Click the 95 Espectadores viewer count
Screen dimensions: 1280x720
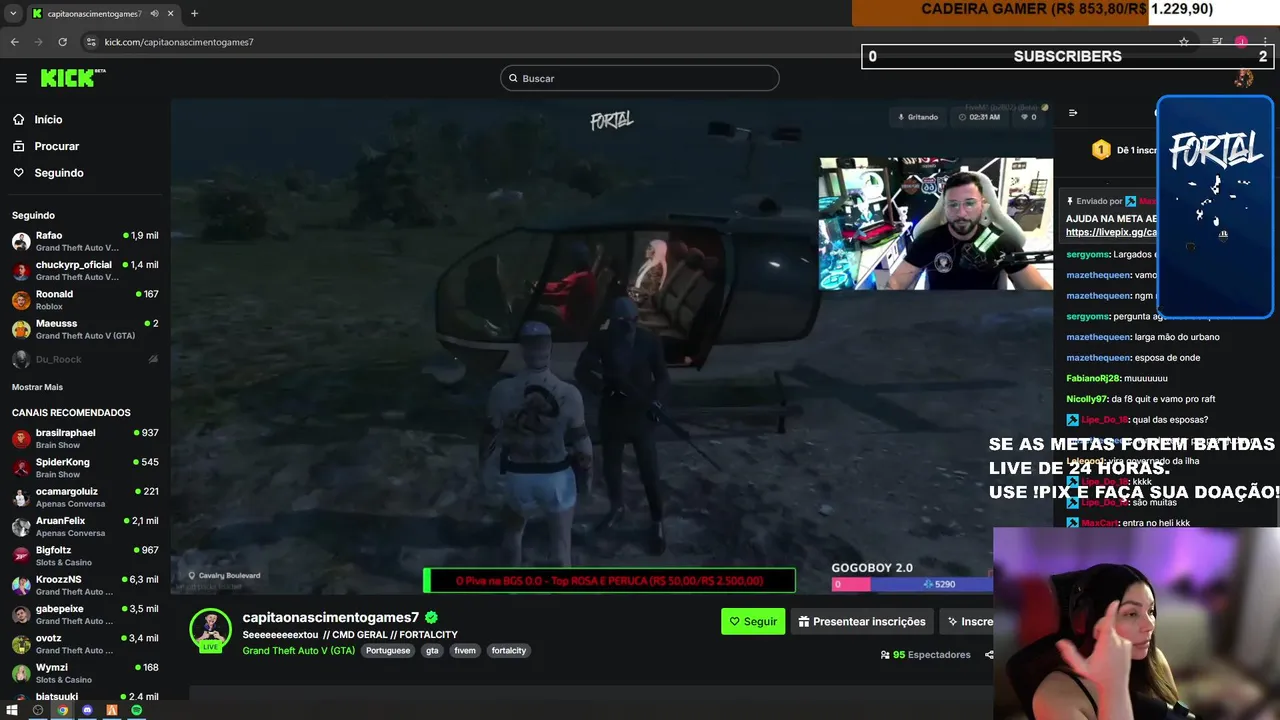click(x=925, y=655)
